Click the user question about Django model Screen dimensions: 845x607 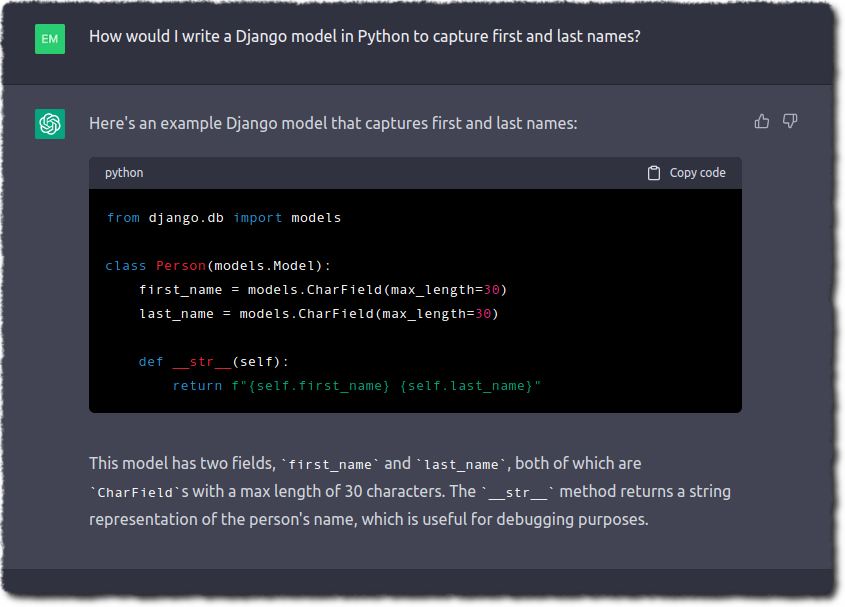tap(365, 37)
